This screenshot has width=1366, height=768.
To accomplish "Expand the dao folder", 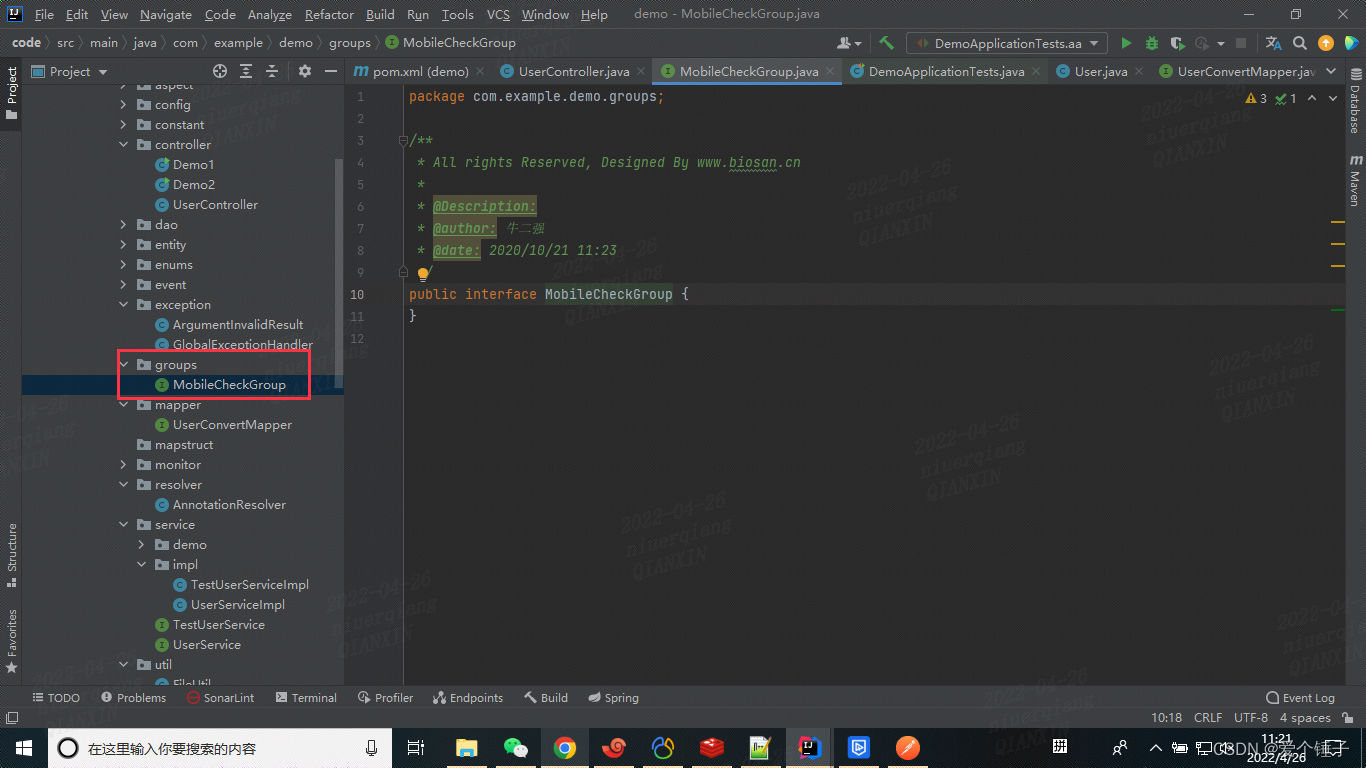I will click(x=123, y=225).
